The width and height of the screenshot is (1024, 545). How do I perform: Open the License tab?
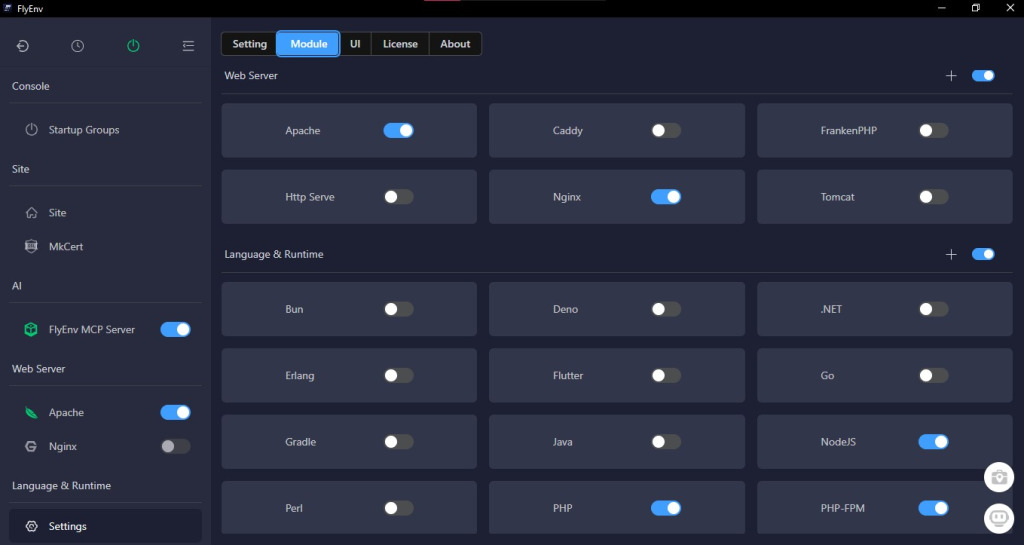[400, 44]
